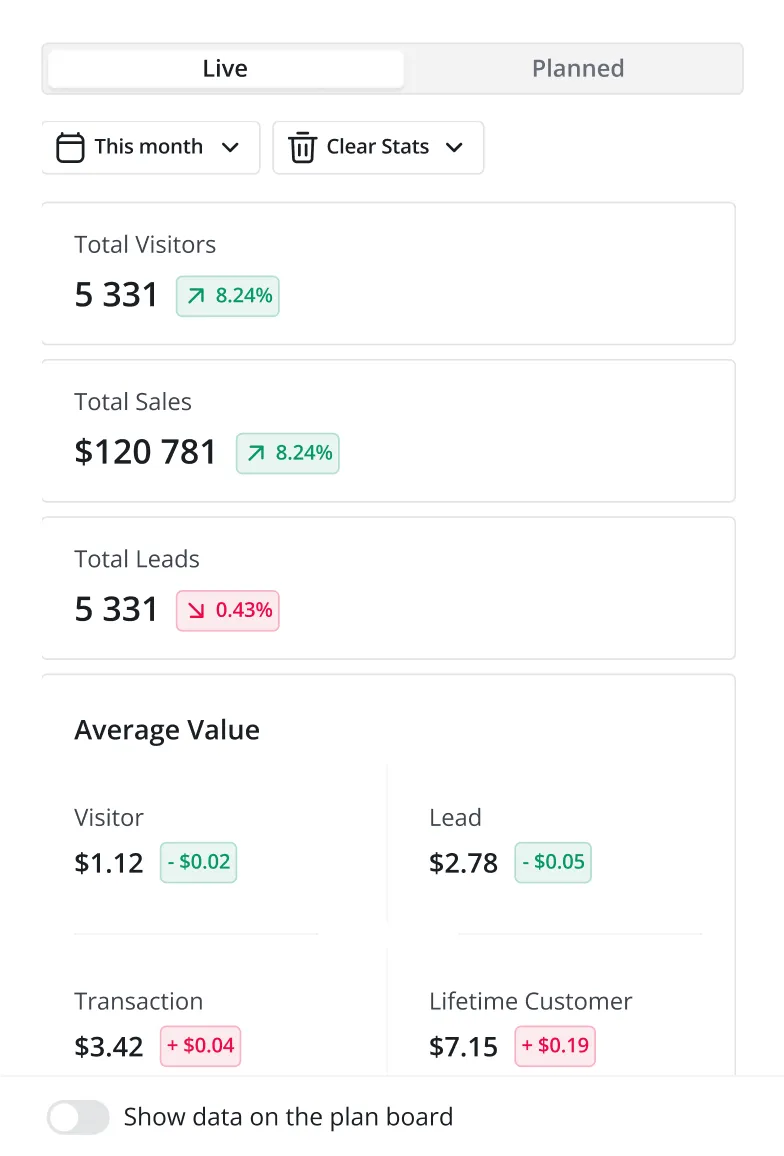Click the Transaction +$0.04 change badge
This screenshot has height=1156, width=784.
coord(200,1046)
